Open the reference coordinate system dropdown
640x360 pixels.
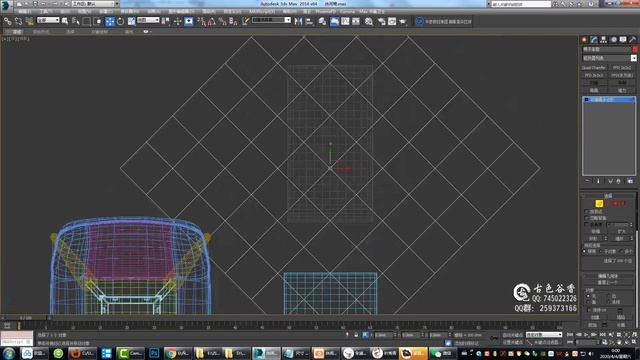tap(148, 20)
